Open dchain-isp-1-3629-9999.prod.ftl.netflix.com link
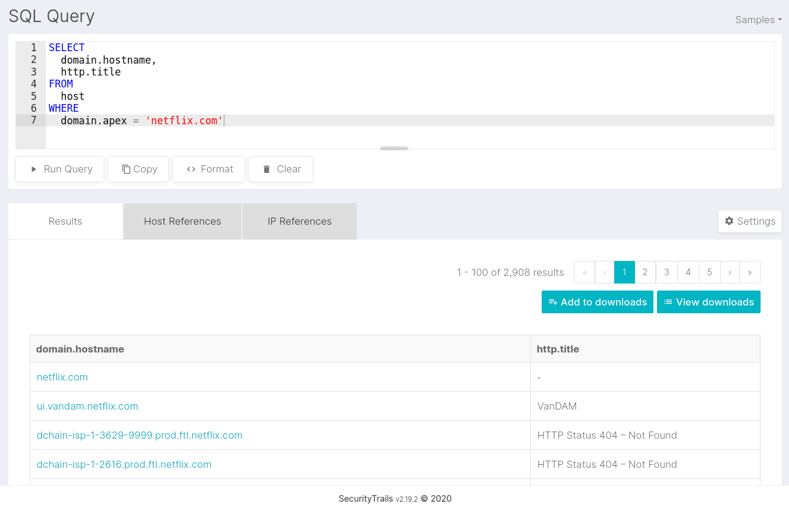Image resolution: width=789 pixels, height=510 pixels. click(139, 435)
